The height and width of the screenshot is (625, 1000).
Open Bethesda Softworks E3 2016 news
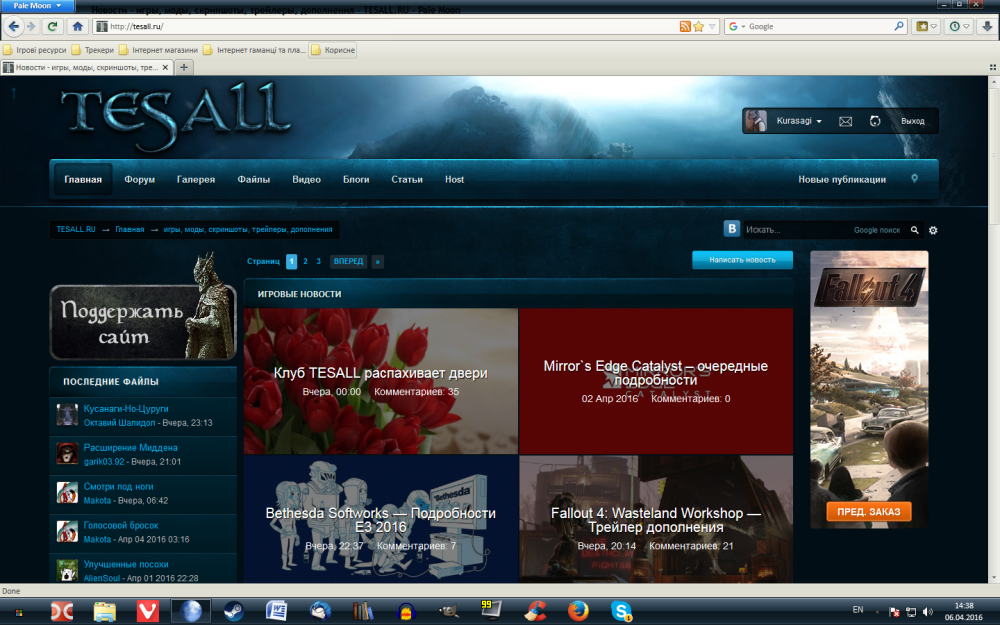coord(381,518)
